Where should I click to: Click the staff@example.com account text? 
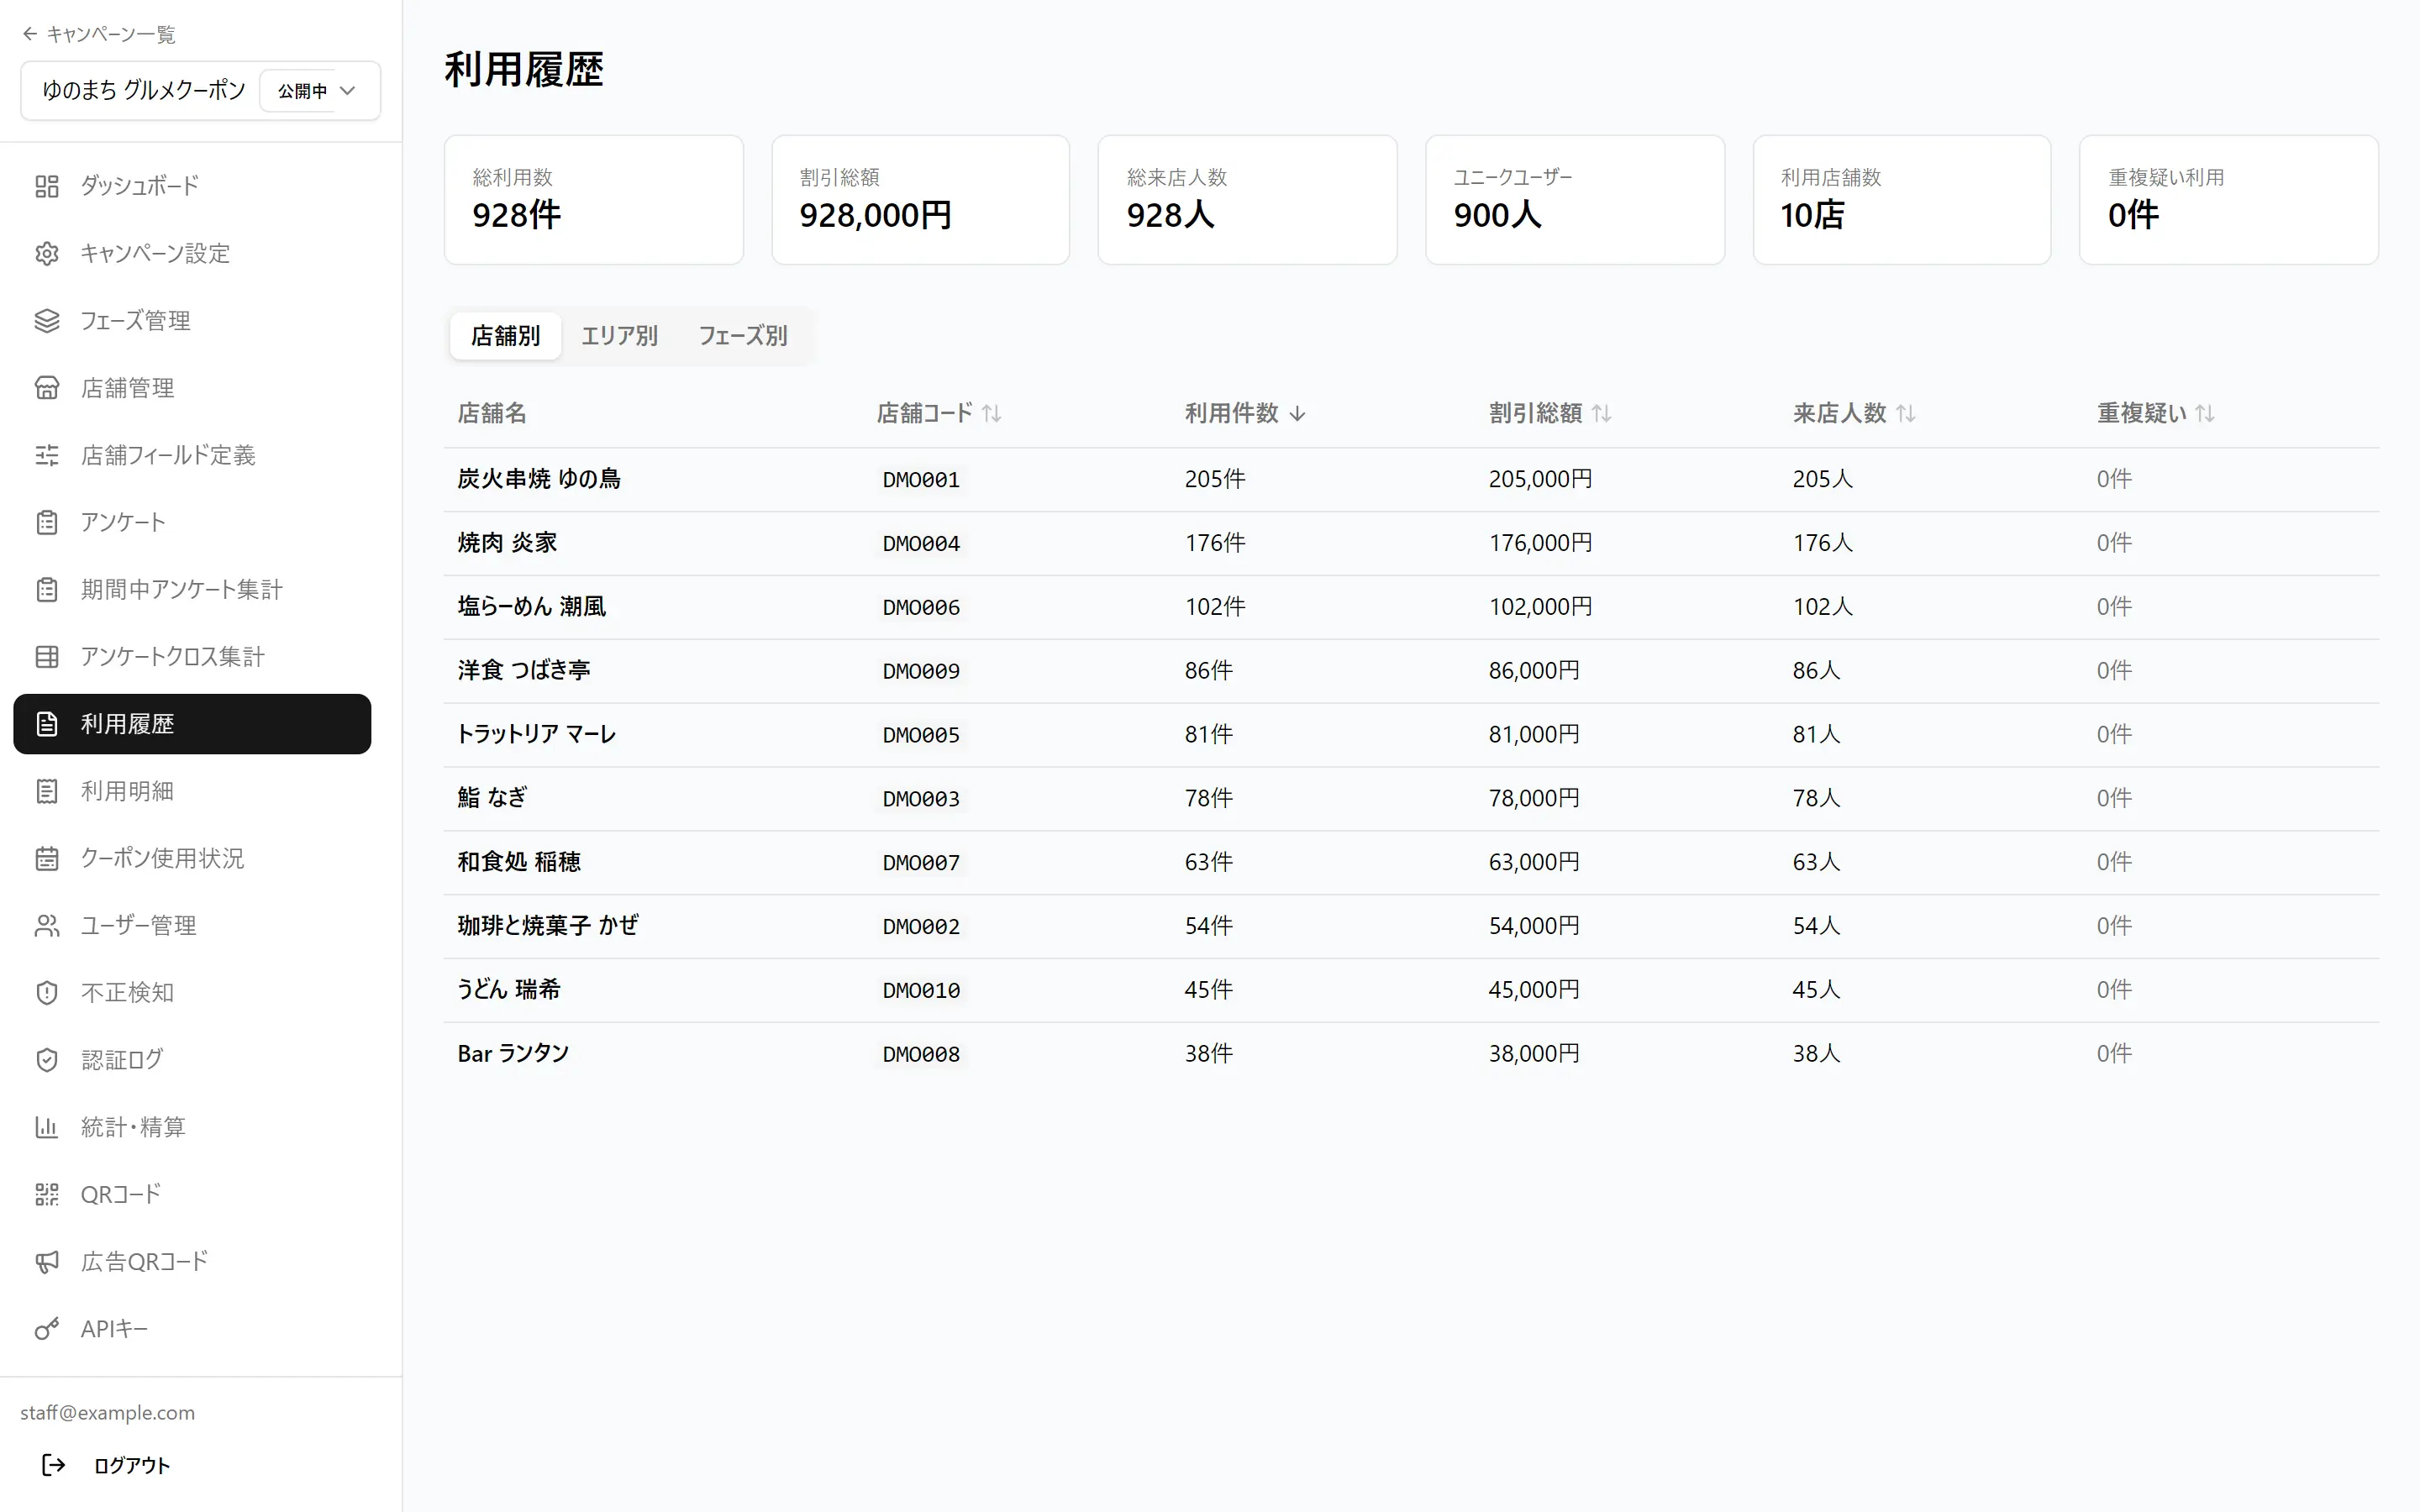(x=108, y=1413)
